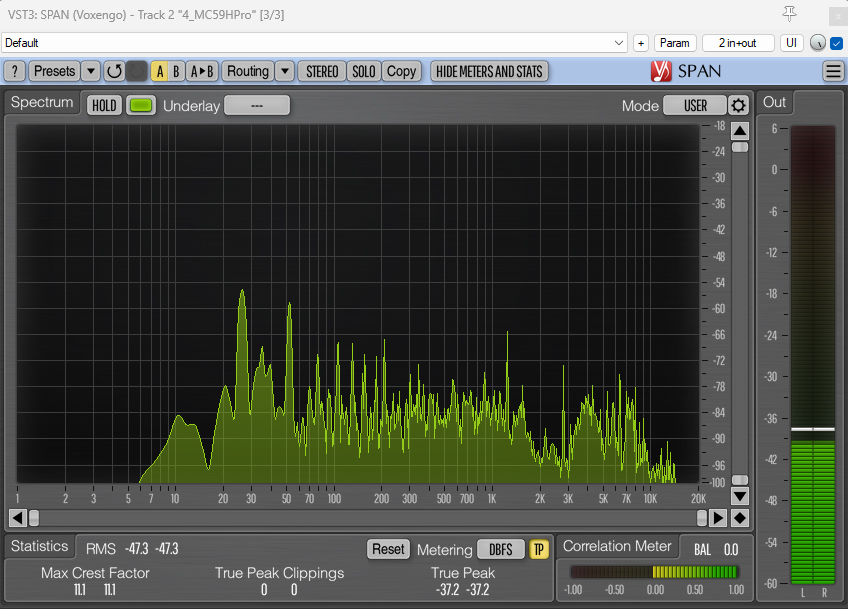Viewport: 848px width, 609px height.
Task: Expand the Default preset dropdown
Action: (619, 43)
